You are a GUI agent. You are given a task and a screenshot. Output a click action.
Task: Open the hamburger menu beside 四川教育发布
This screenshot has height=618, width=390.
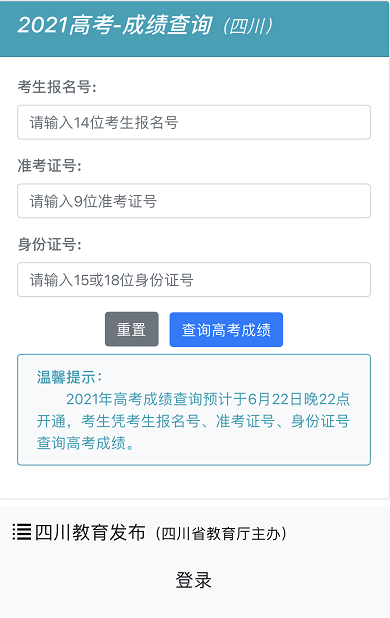point(22,532)
